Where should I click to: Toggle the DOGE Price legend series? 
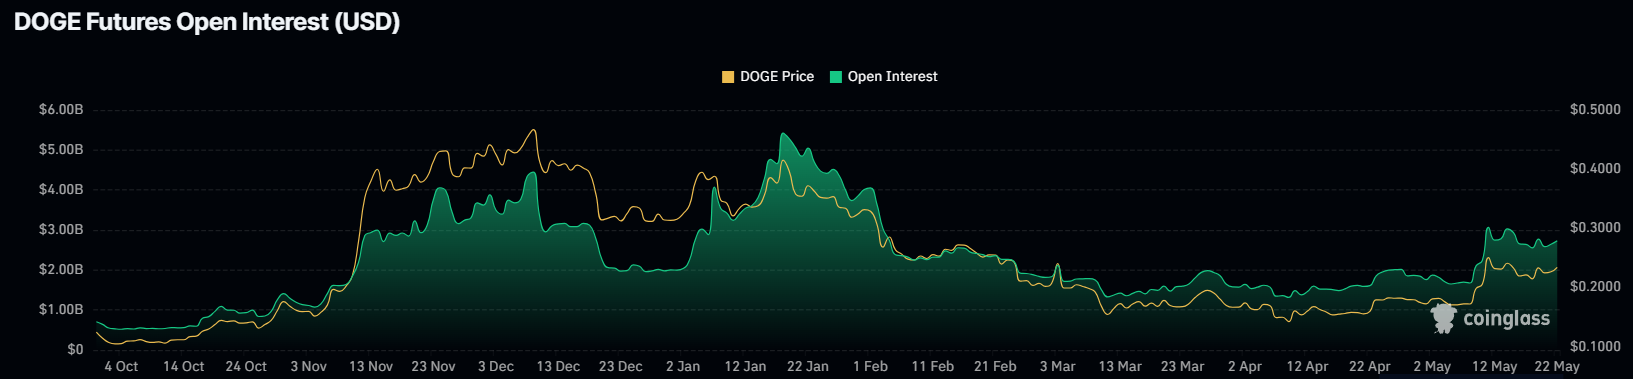pos(768,77)
